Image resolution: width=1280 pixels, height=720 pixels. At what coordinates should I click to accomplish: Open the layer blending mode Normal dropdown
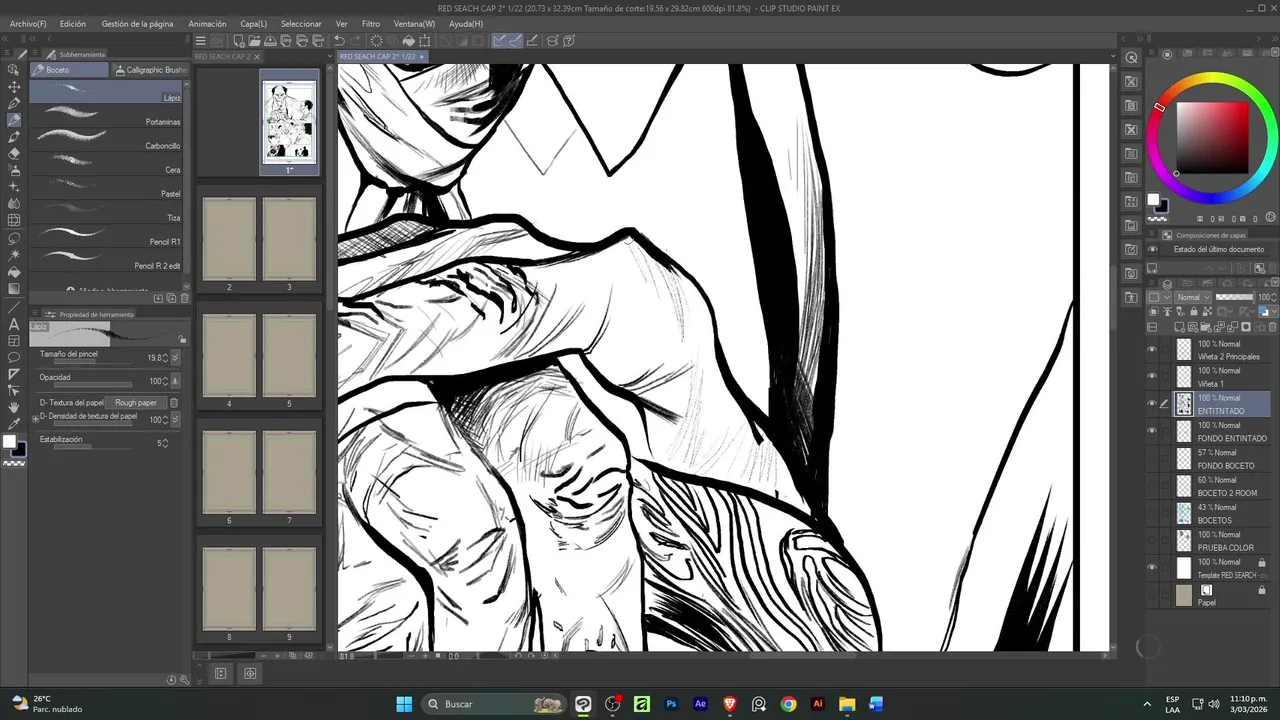(1191, 297)
